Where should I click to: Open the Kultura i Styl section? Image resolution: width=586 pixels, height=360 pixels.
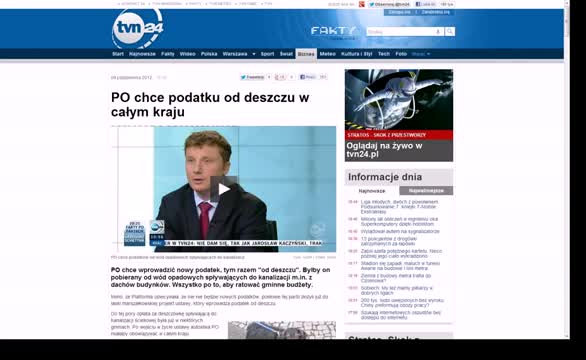(x=357, y=54)
